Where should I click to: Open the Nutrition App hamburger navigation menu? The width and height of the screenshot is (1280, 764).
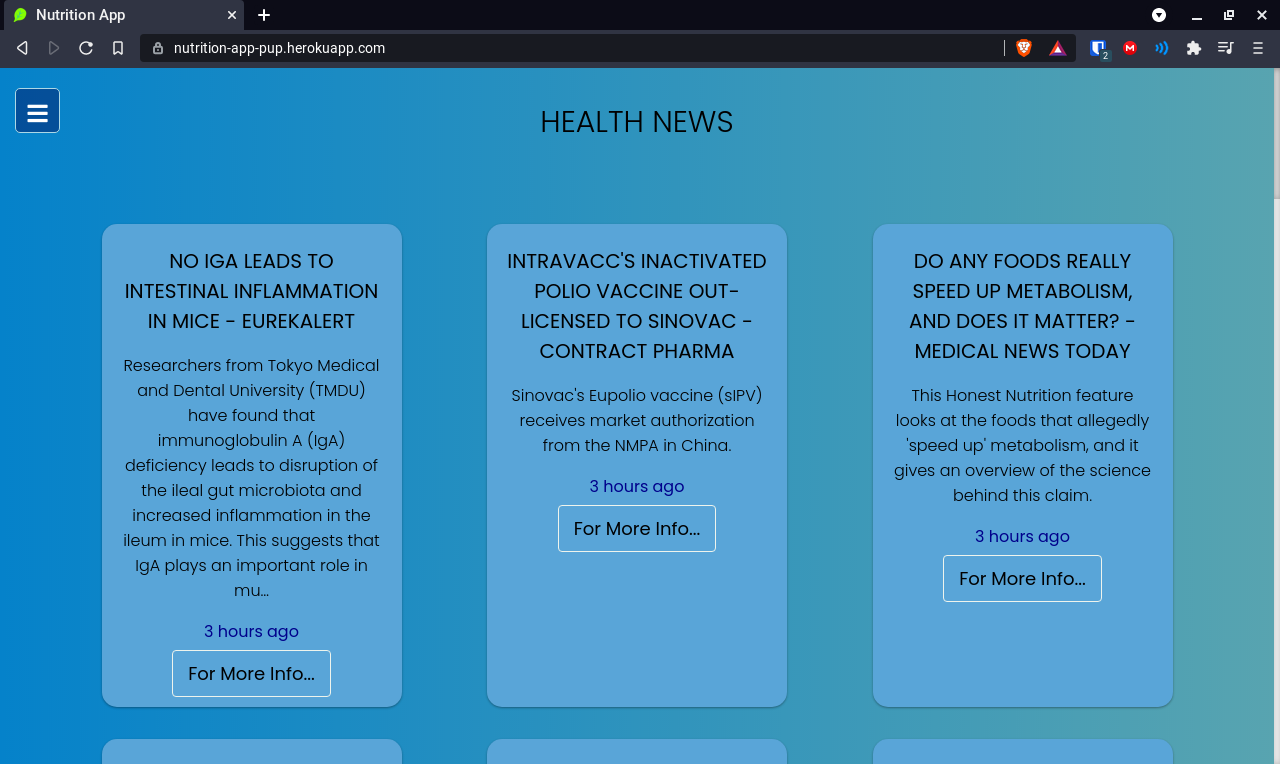pyautogui.click(x=37, y=110)
